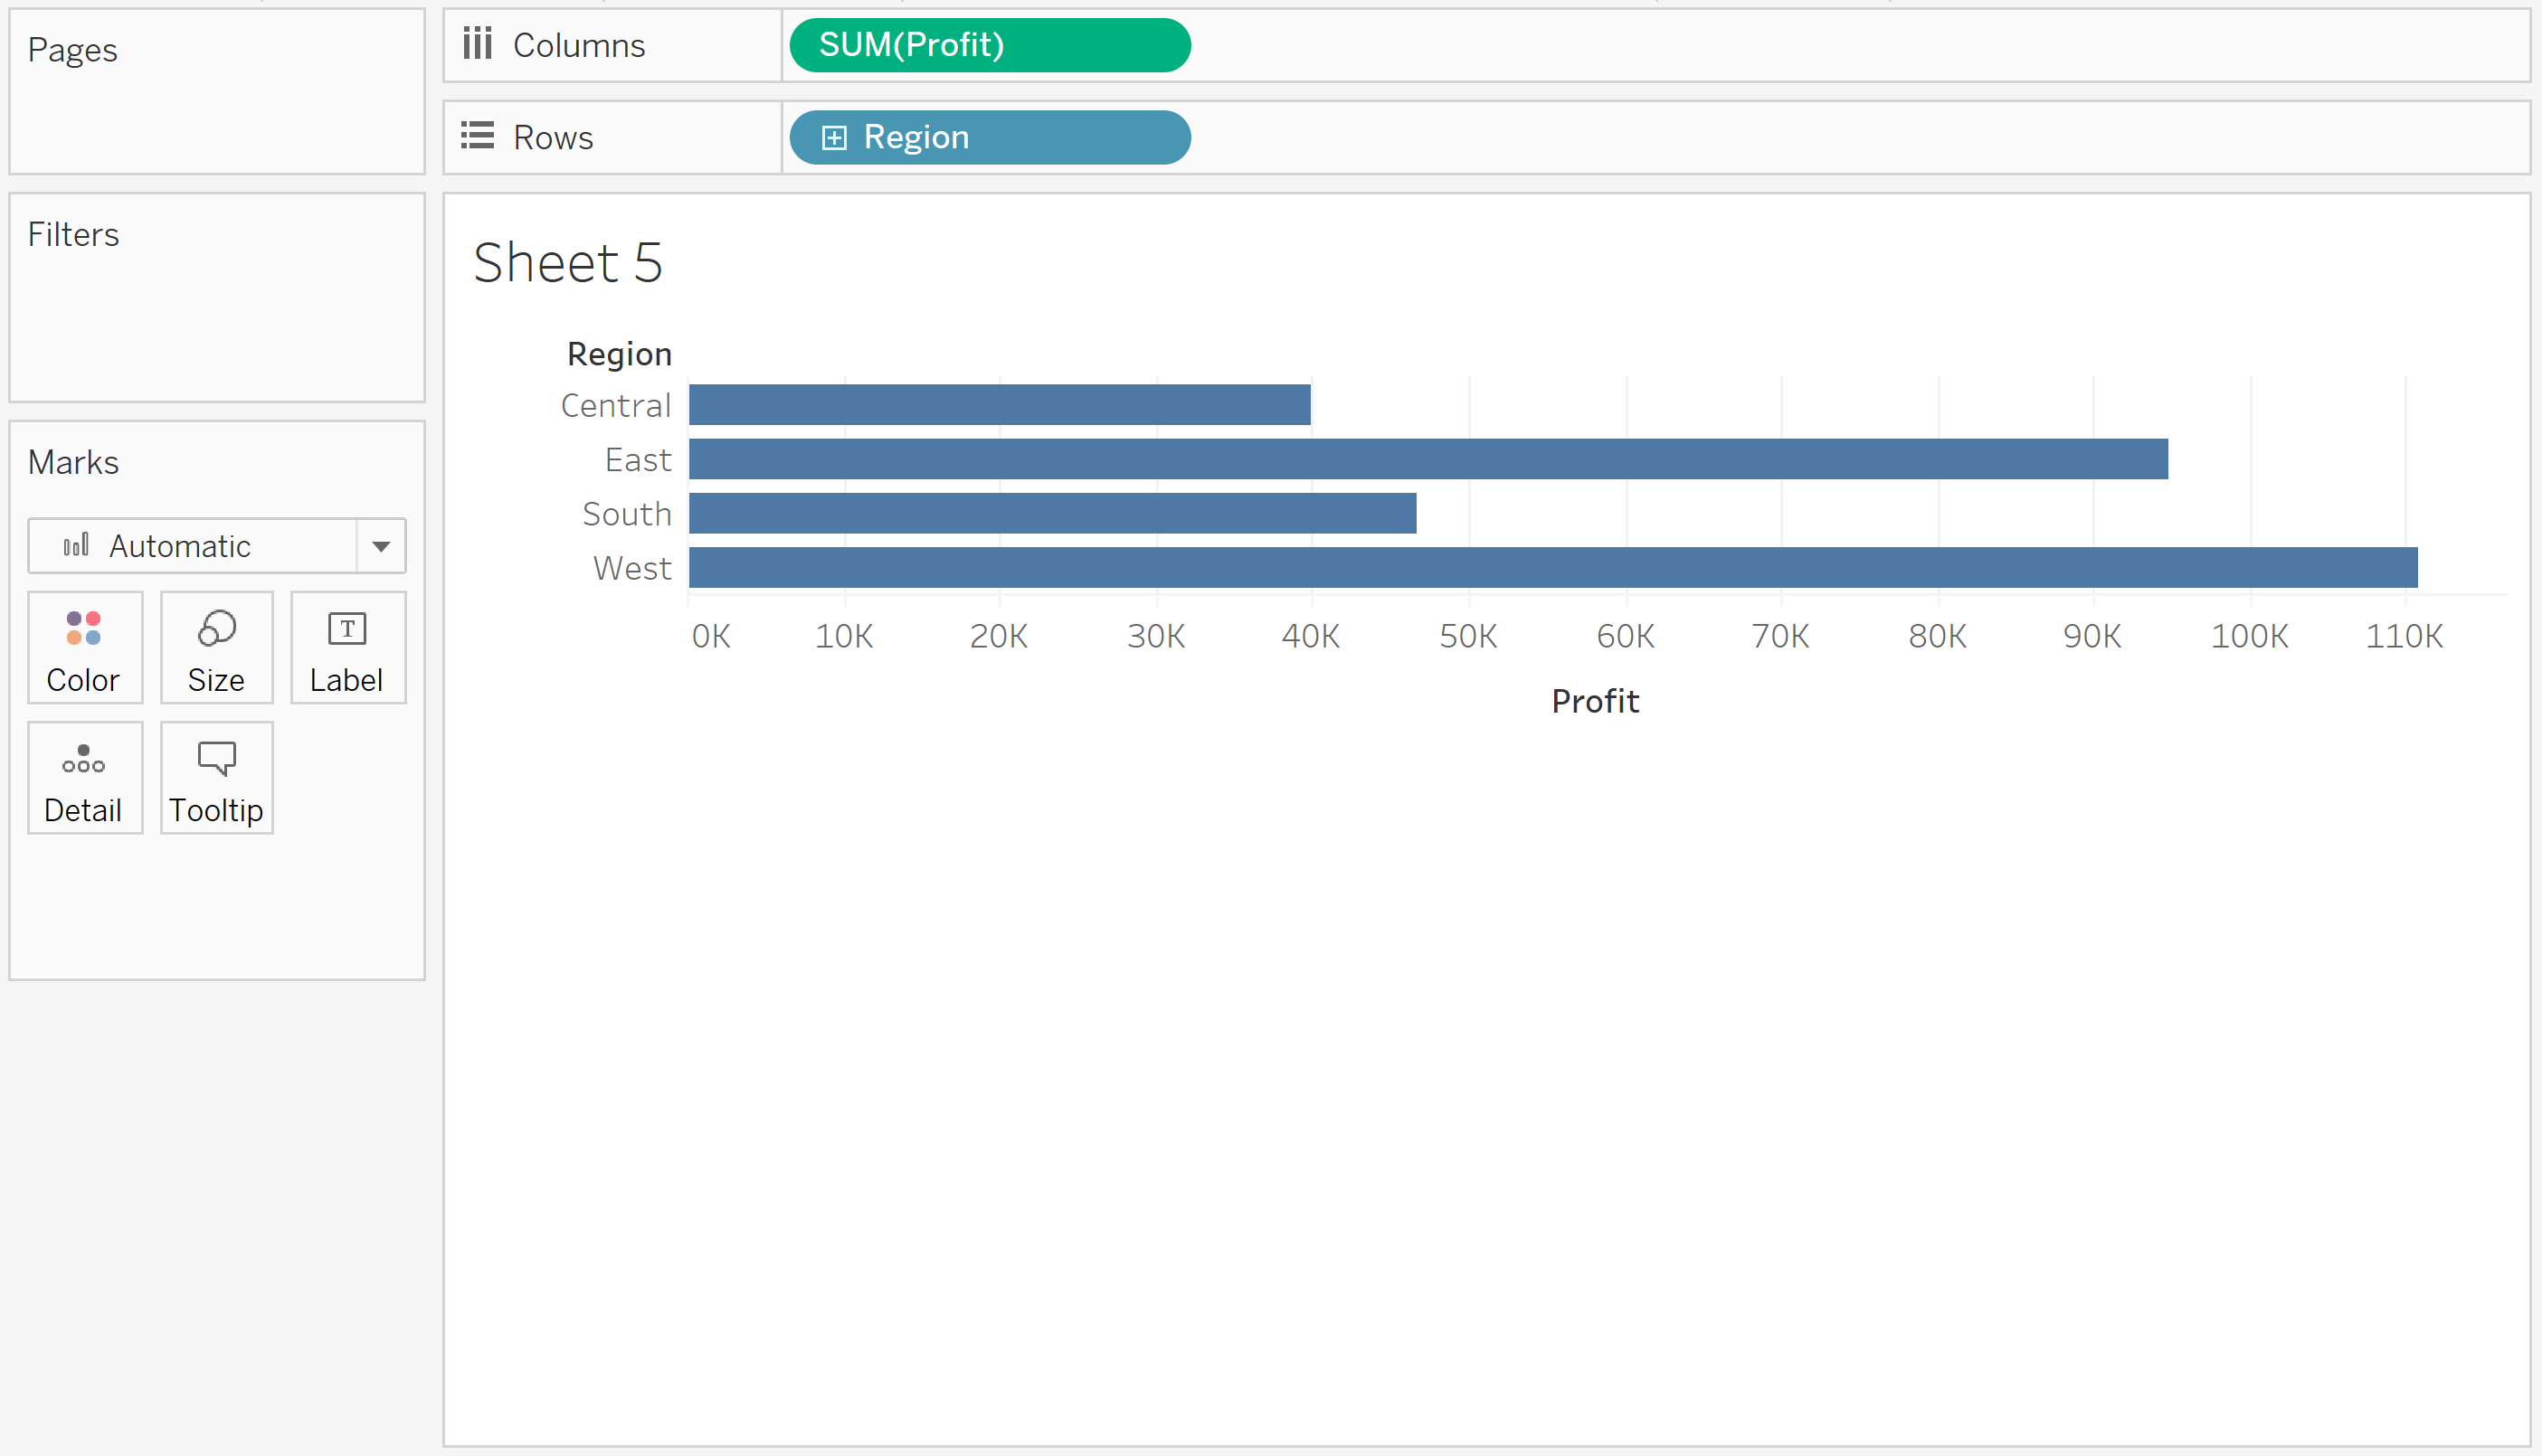Click the Color marks card icon
Viewport: 2542px width, 1456px height.
coord(84,628)
